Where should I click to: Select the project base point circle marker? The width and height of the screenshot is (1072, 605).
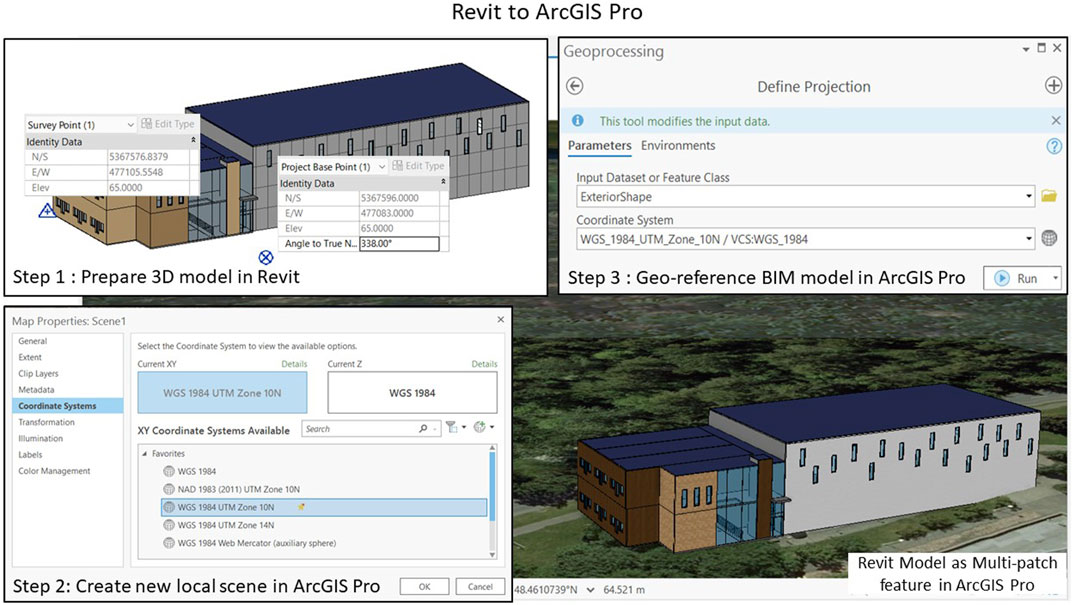click(x=266, y=257)
